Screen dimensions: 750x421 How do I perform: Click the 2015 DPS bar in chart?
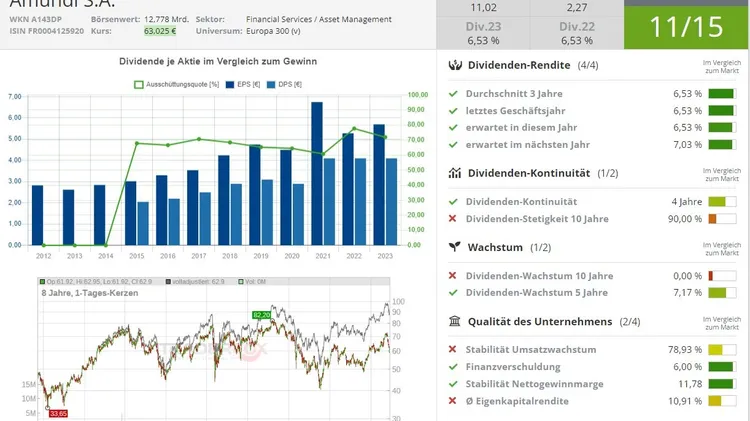(x=143, y=223)
